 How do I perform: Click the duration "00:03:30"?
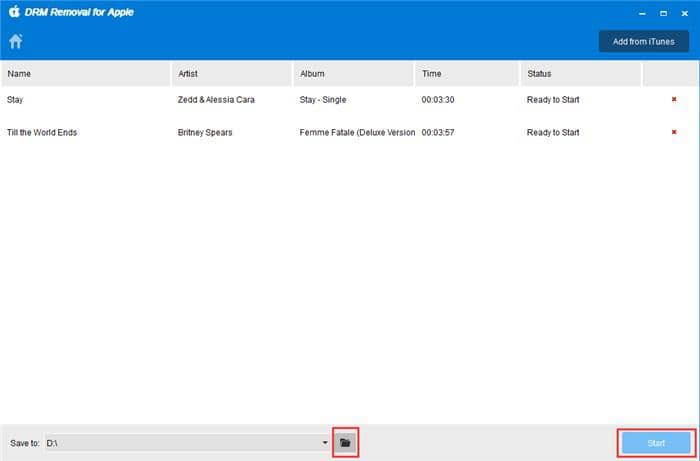click(438, 100)
